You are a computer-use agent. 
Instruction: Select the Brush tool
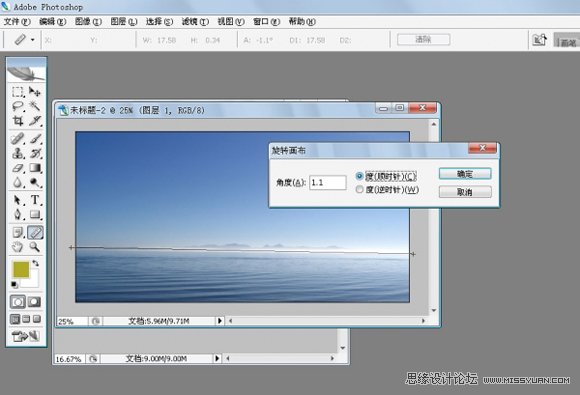coord(35,139)
